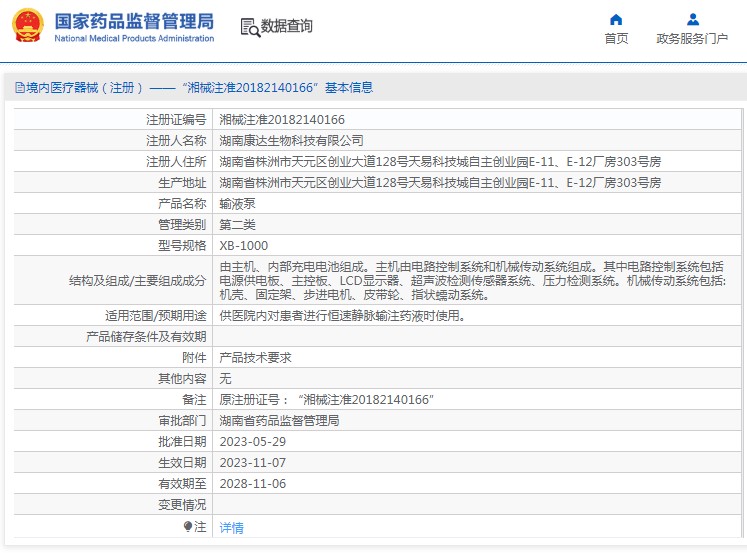Open the 政务服务门户 link text
This screenshot has width=747, height=553.
tap(692, 39)
